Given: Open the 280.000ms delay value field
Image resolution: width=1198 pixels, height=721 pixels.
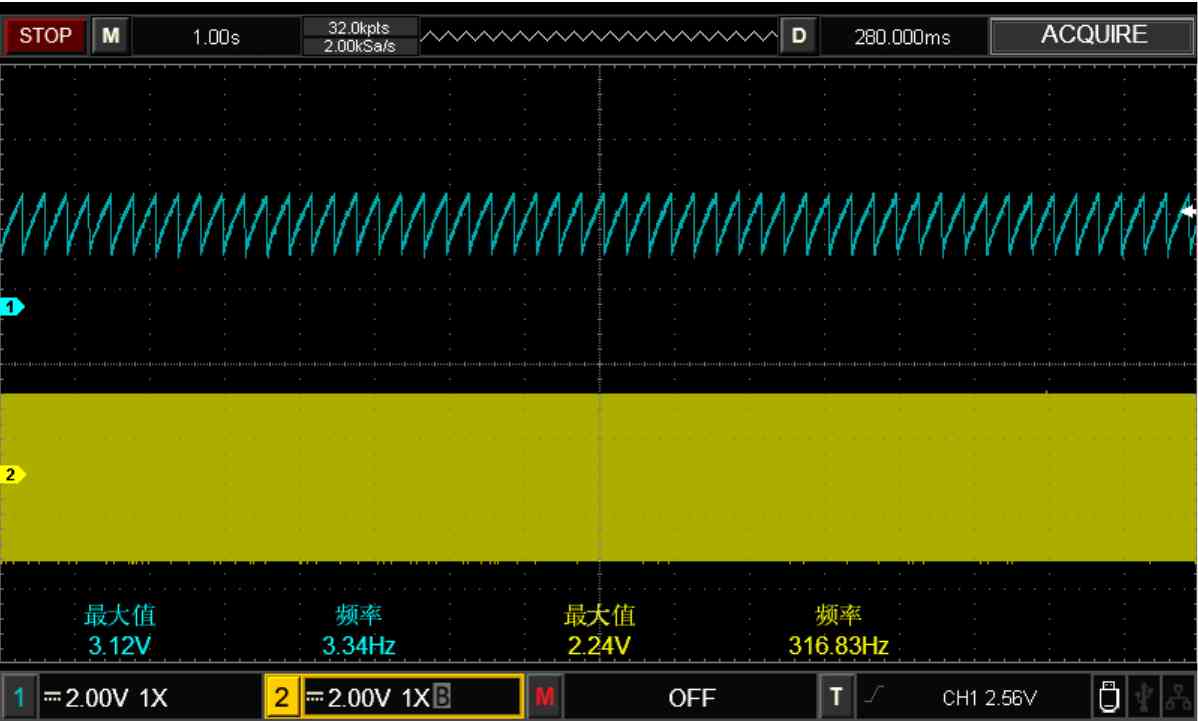Looking at the screenshot, I should 903,37.
